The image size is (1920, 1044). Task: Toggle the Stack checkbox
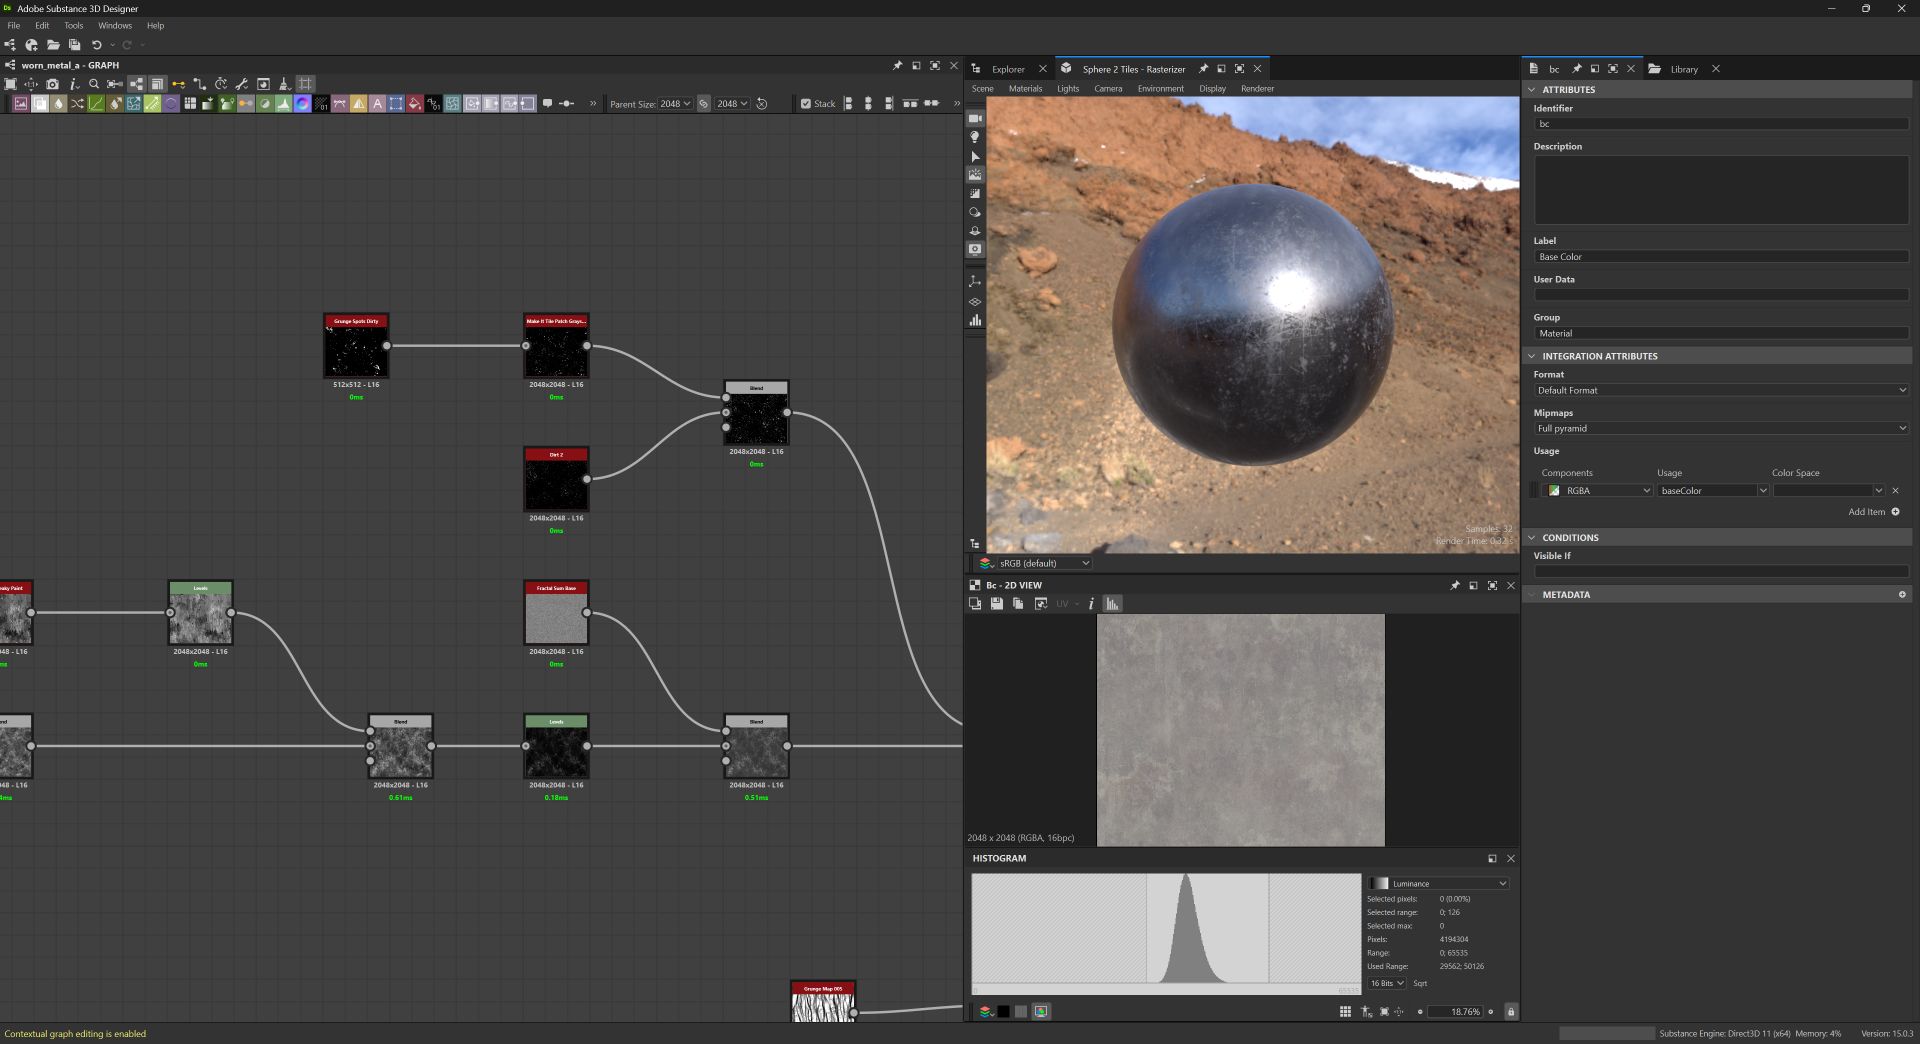806,103
